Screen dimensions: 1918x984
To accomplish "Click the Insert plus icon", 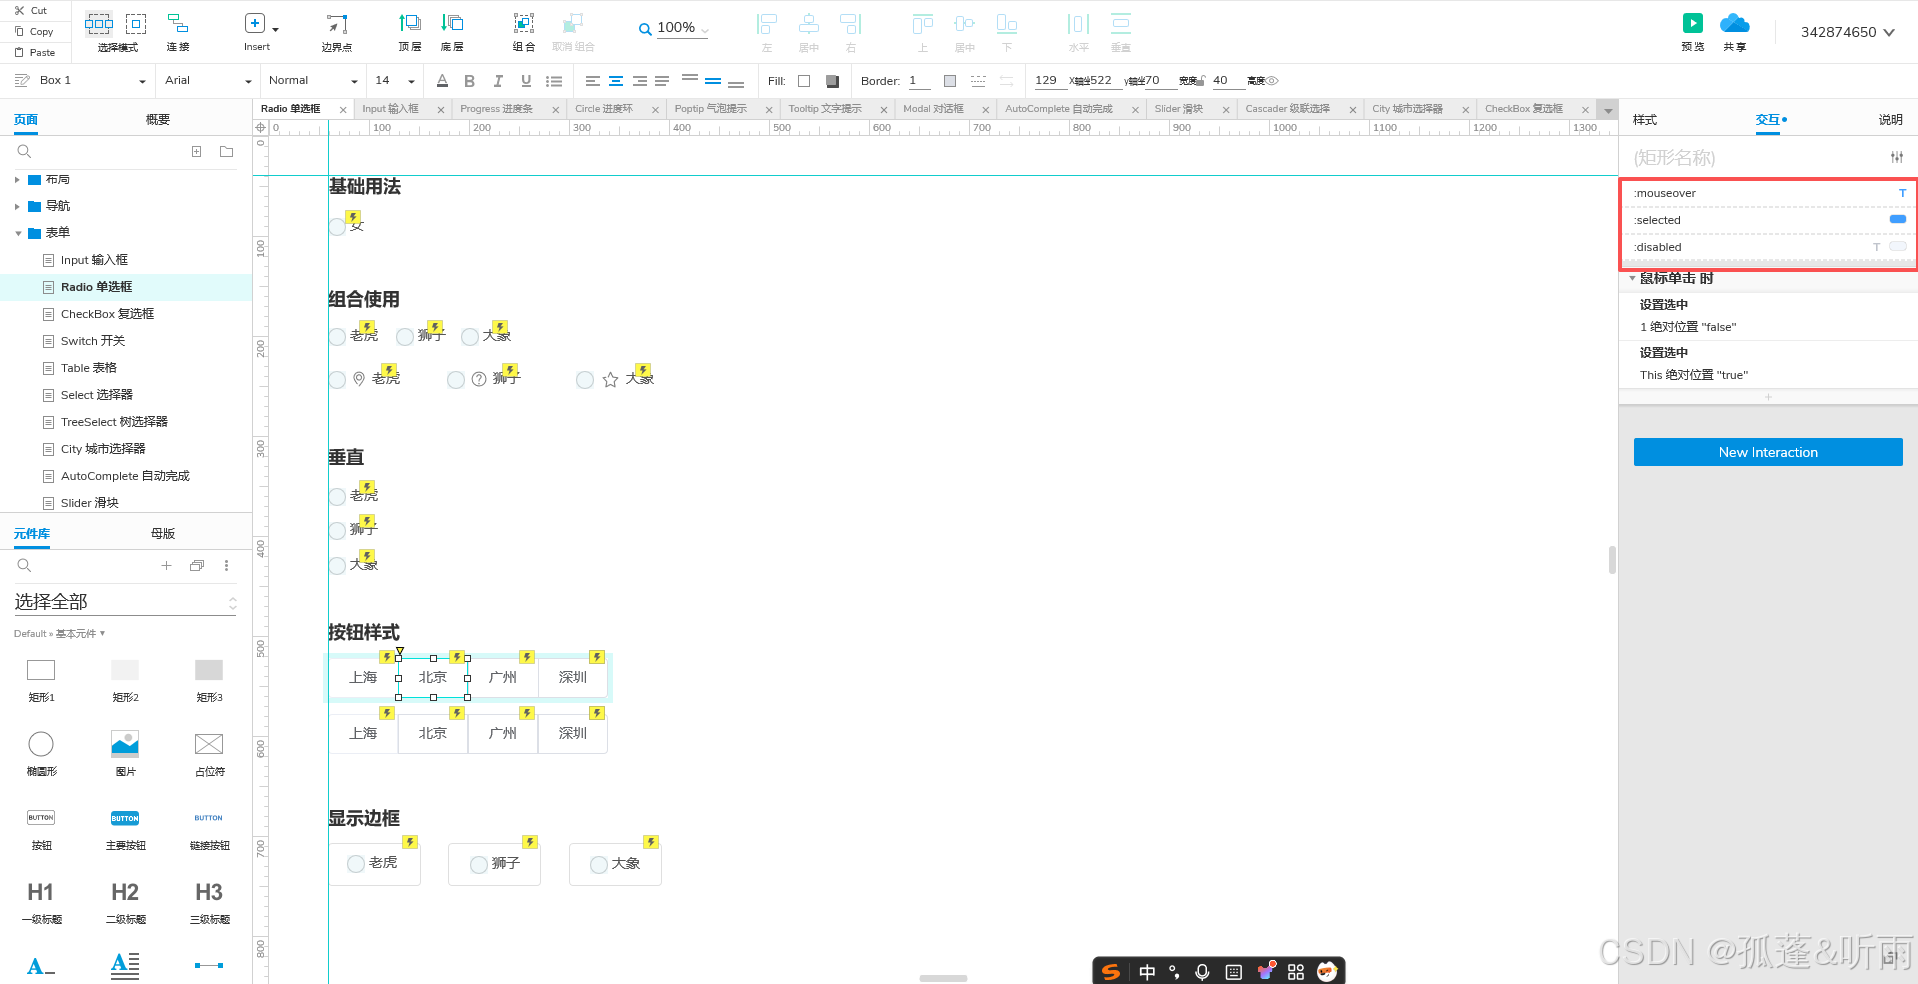I will click(255, 23).
